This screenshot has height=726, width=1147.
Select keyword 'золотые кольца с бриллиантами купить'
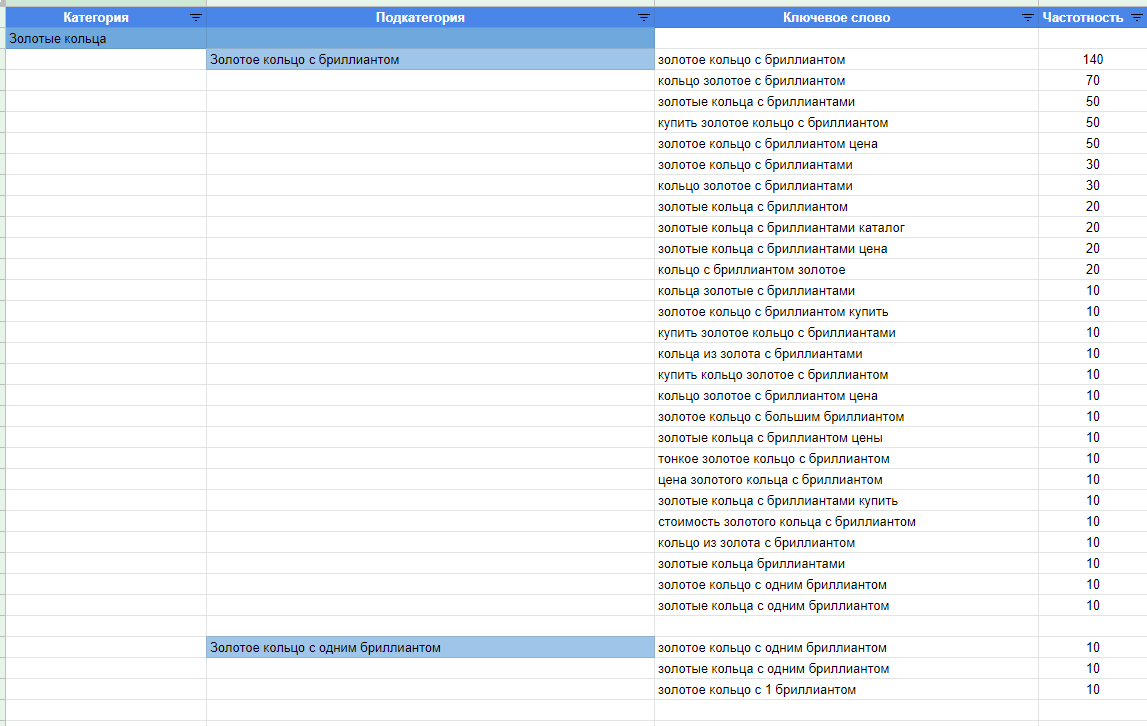(x=778, y=501)
